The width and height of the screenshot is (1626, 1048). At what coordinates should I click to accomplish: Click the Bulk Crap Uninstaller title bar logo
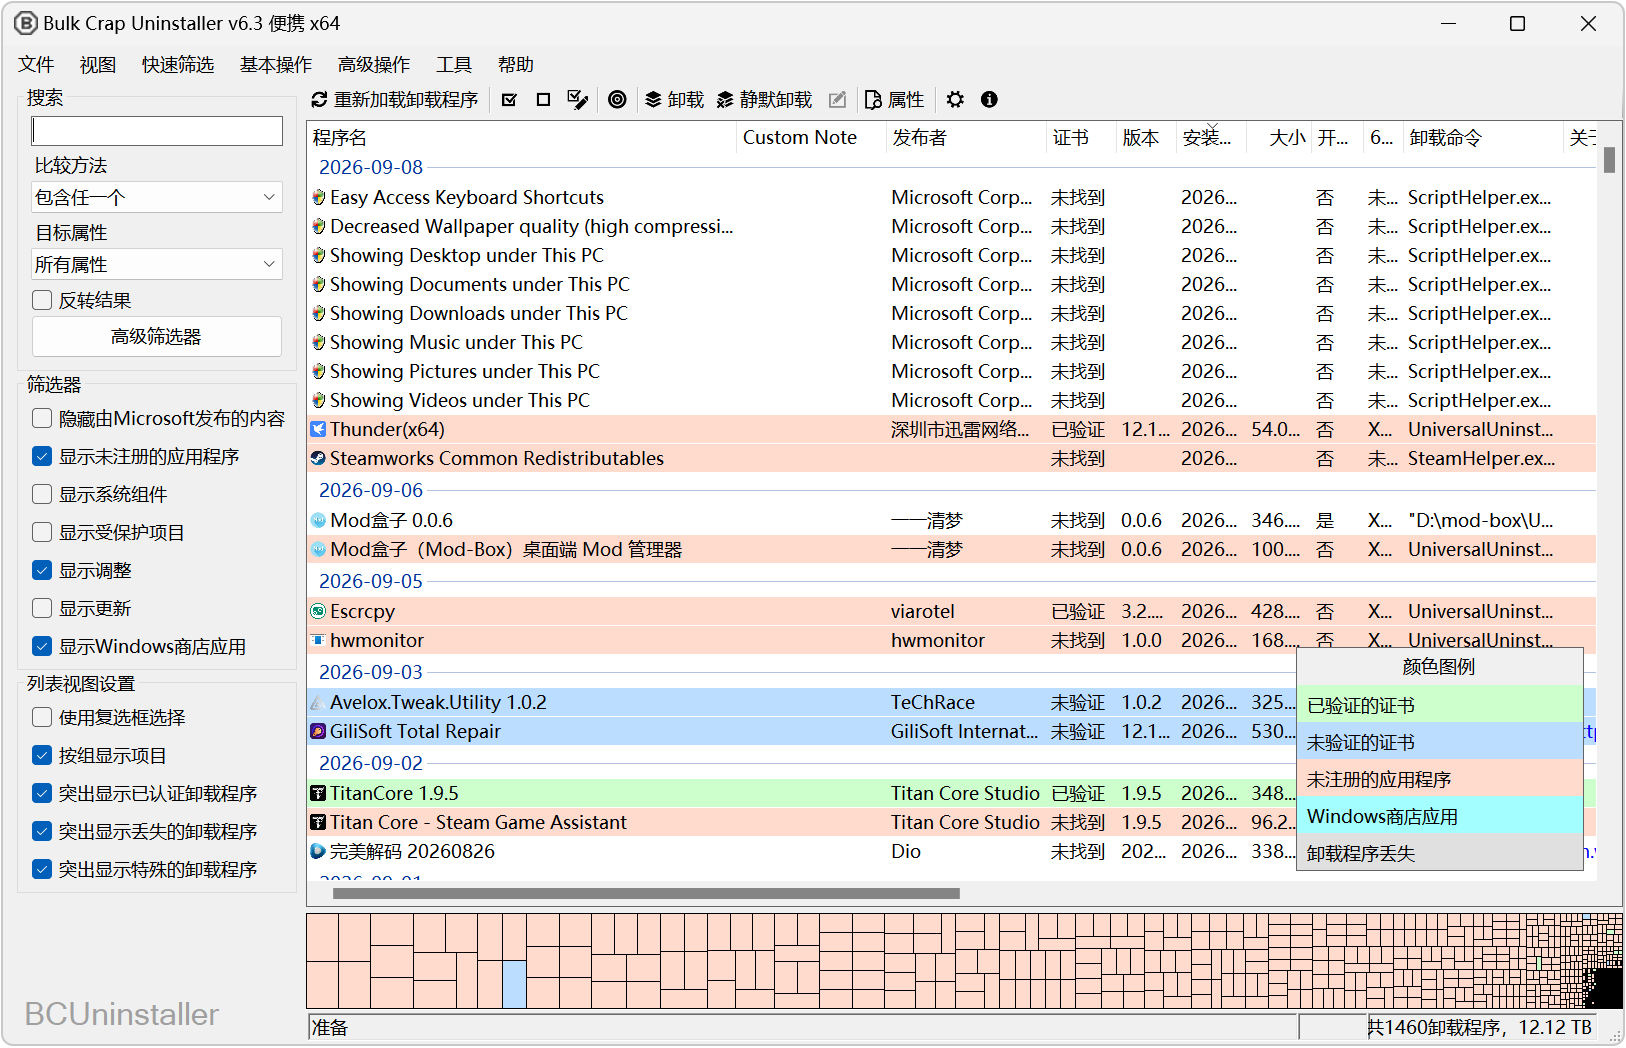26,23
